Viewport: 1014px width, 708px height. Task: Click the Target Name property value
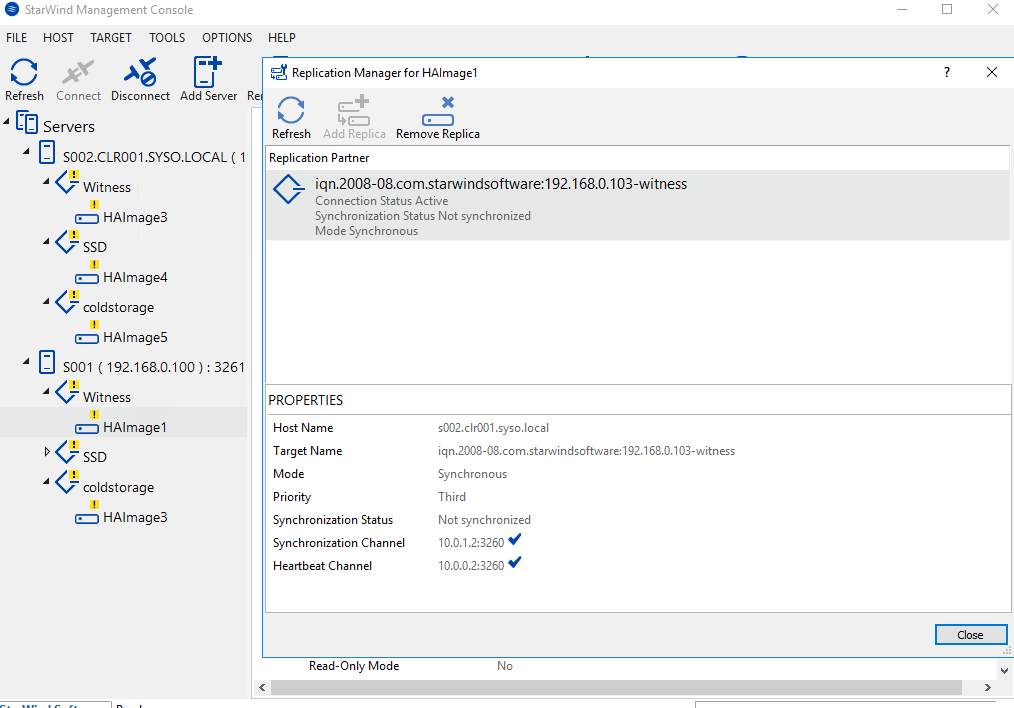tap(587, 451)
